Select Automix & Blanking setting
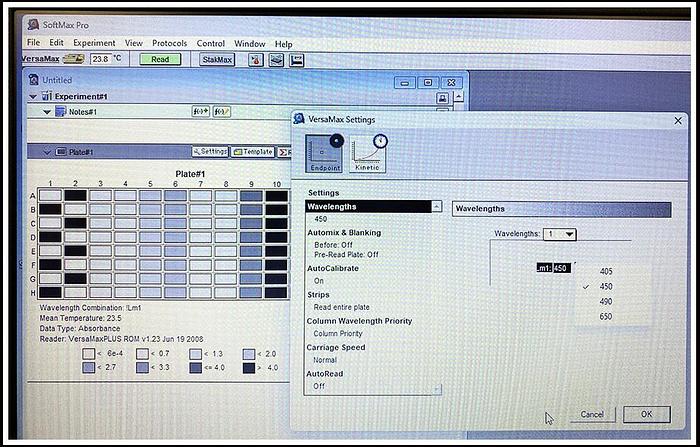 tap(344, 233)
